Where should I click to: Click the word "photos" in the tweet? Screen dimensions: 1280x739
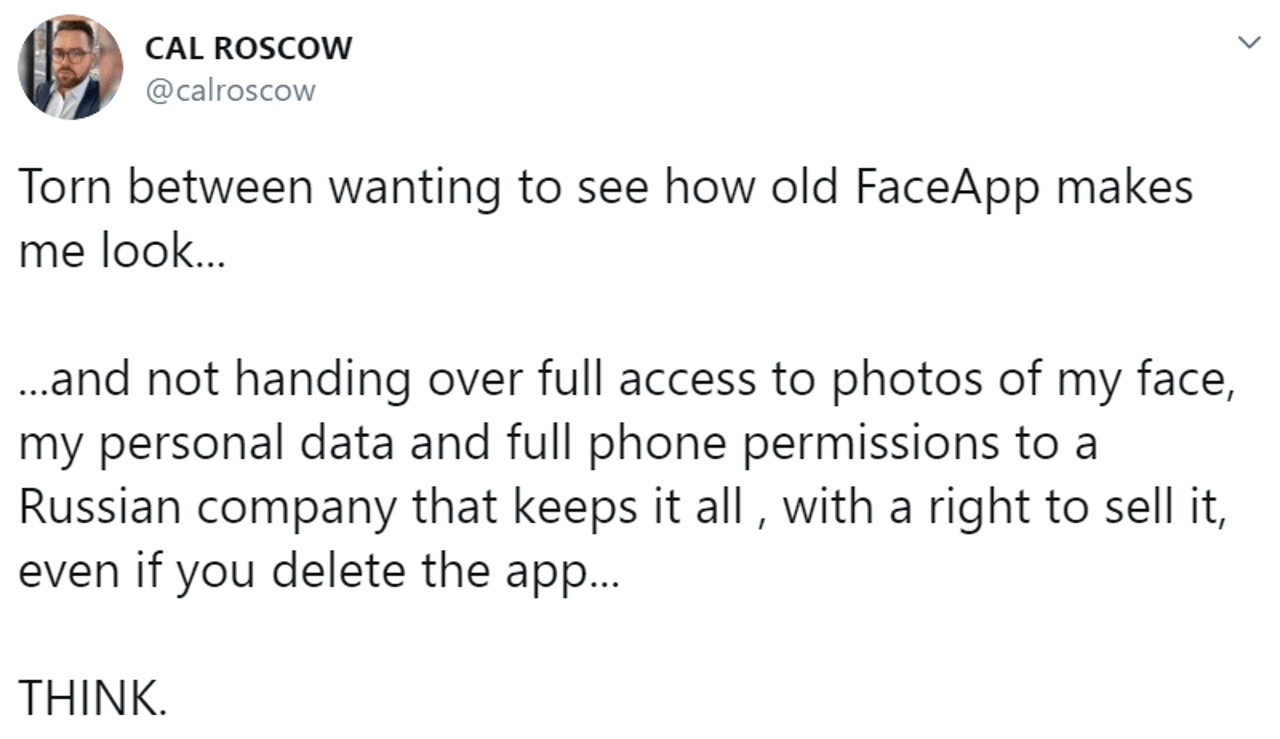point(889,380)
